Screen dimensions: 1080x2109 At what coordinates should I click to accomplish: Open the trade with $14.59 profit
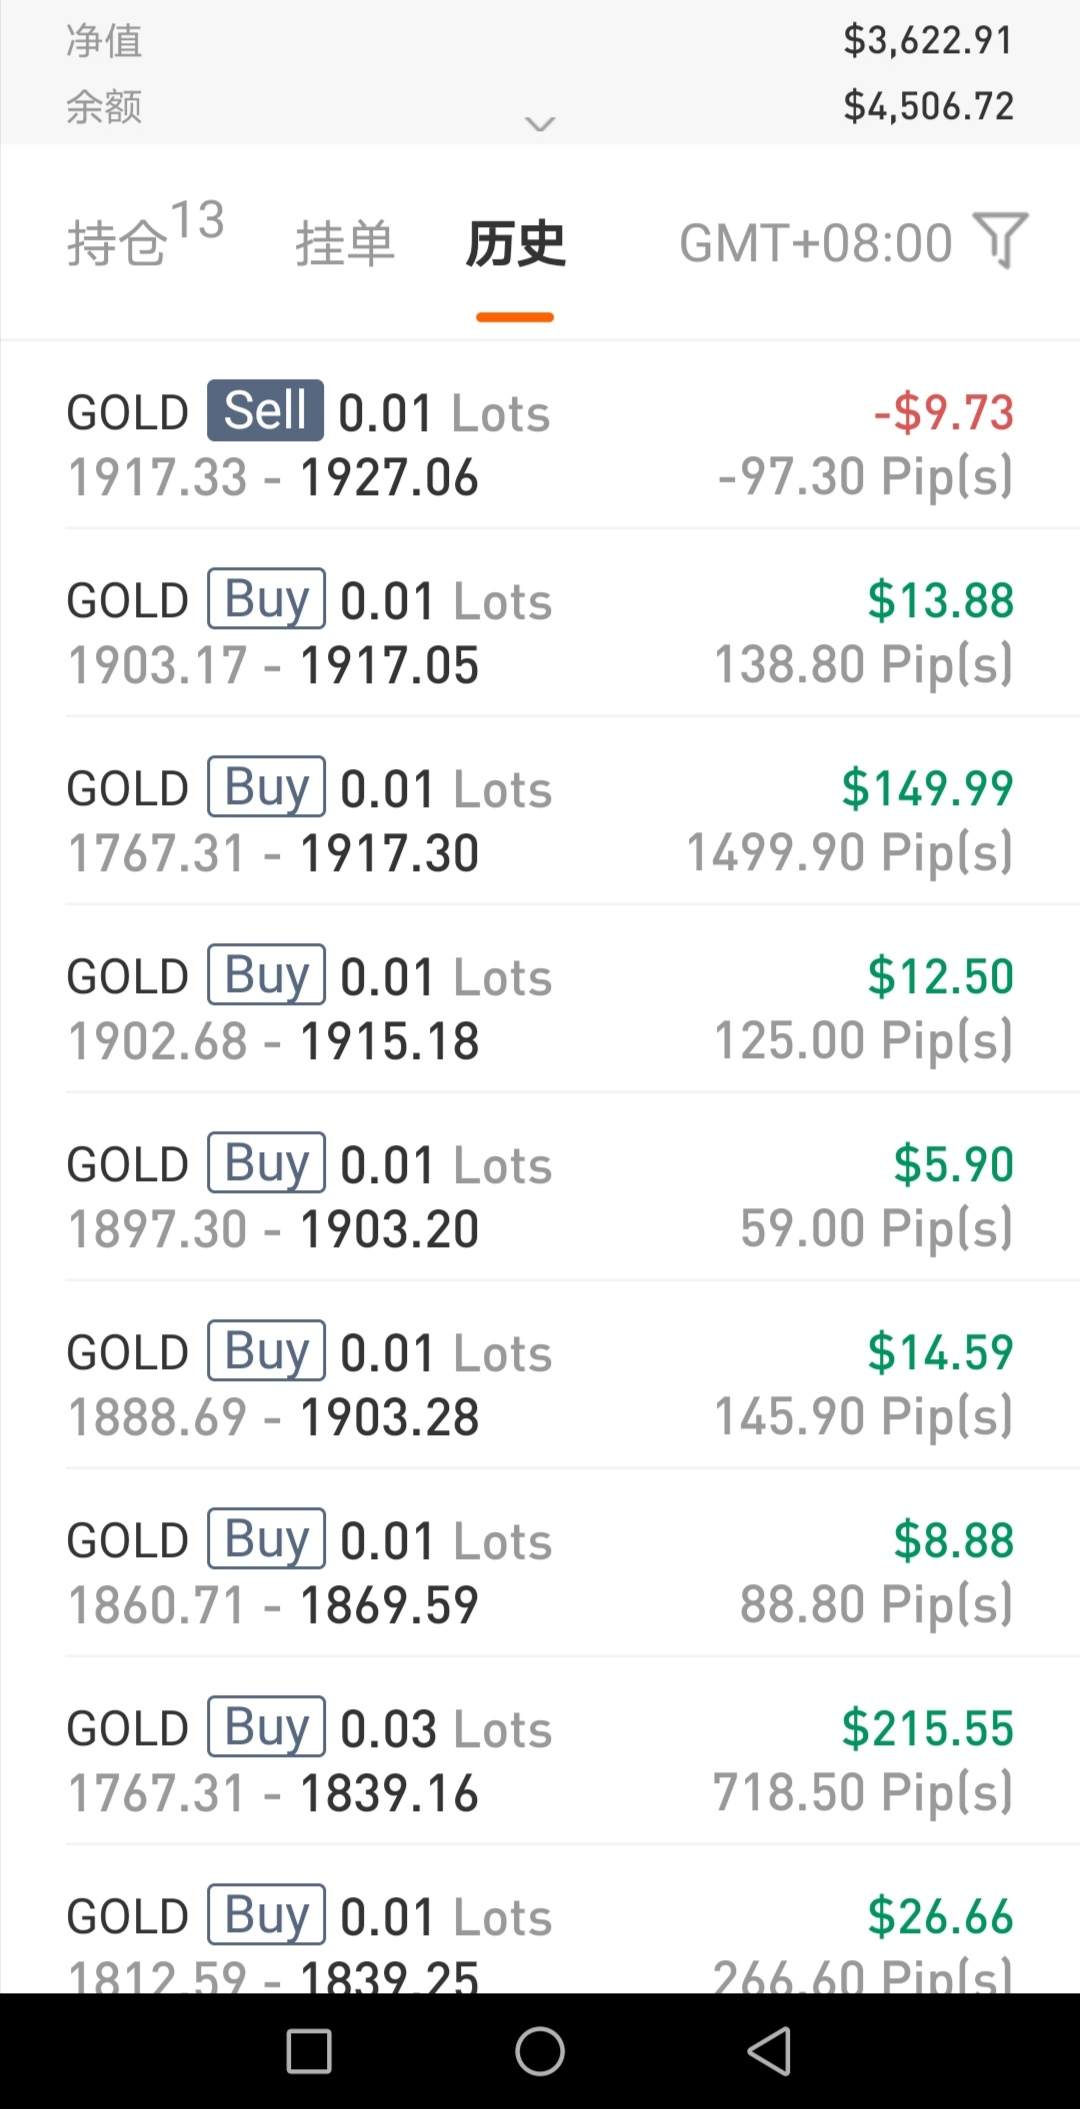pyautogui.click(x=540, y=1383)
